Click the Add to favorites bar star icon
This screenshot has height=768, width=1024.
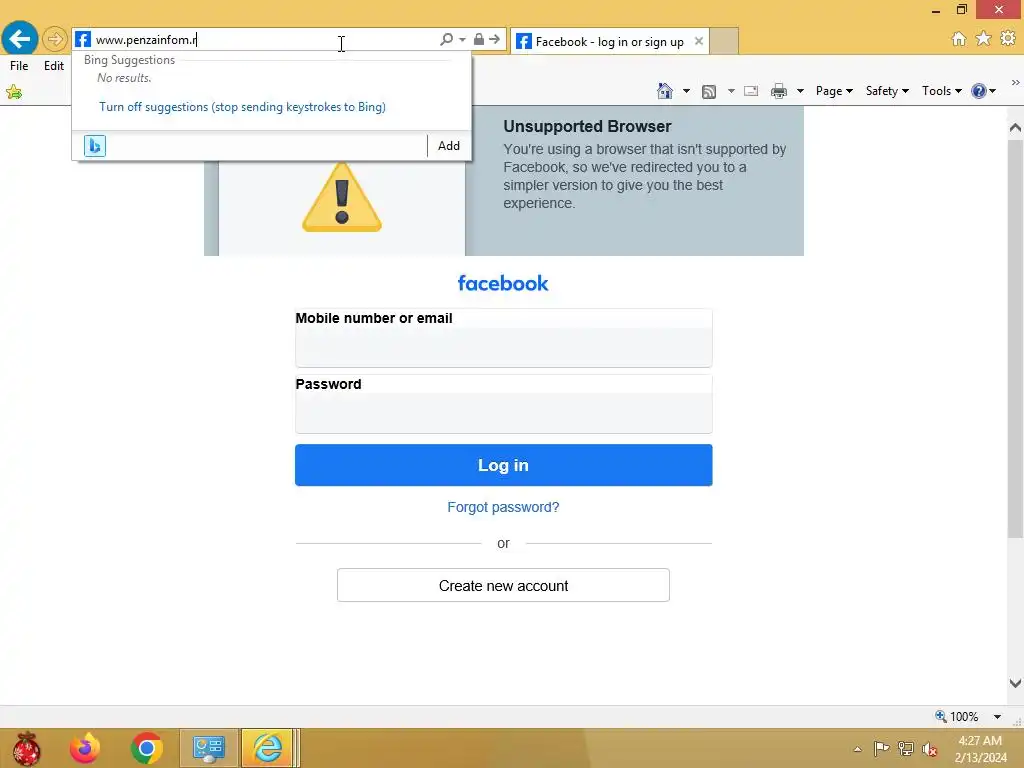(x=14, y=92)
